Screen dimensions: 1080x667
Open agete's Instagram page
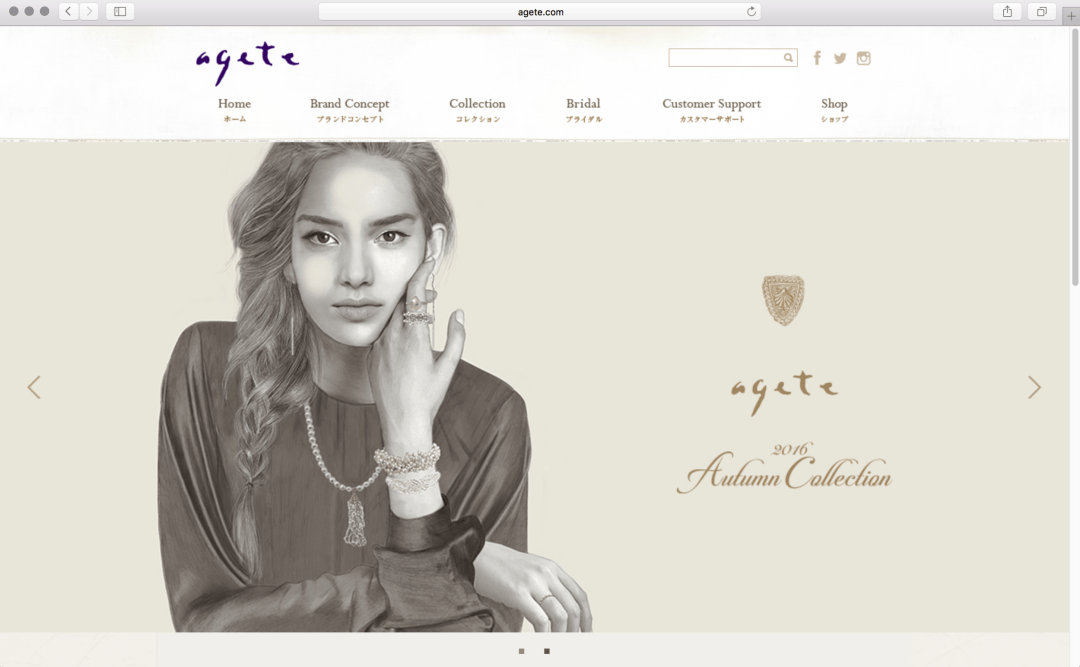[x=863, y=58]
